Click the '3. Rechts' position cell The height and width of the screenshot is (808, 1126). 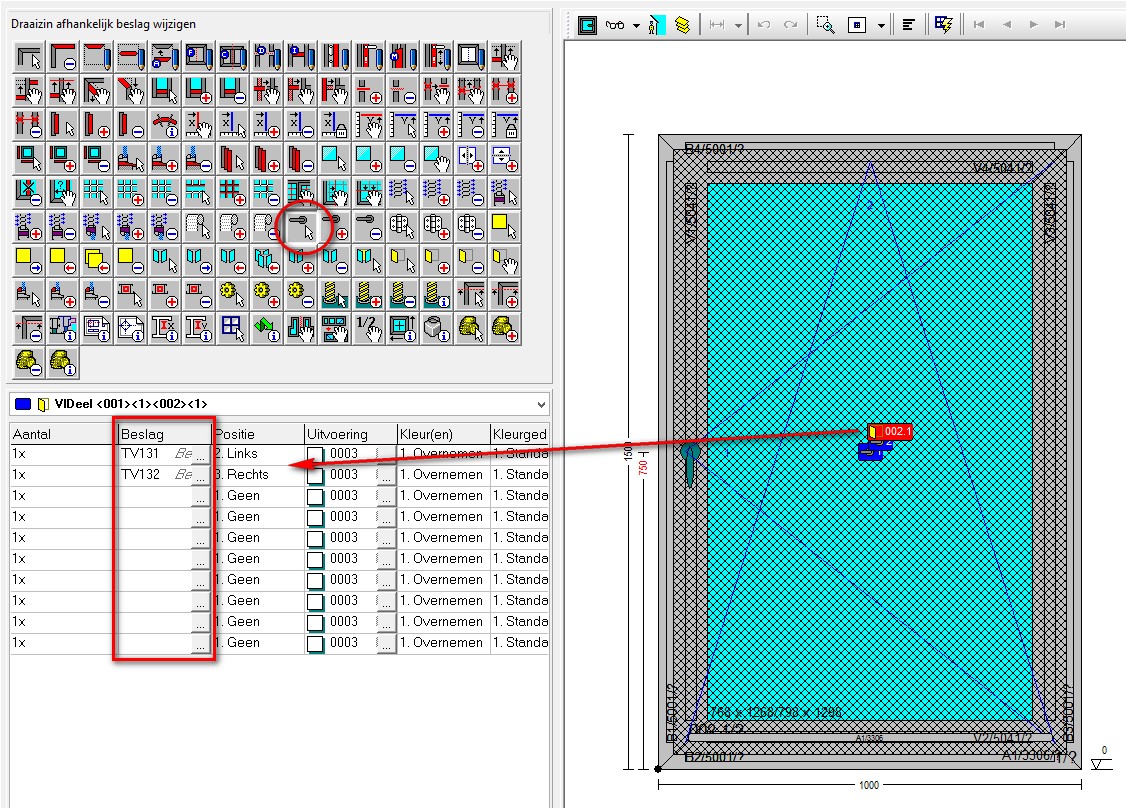pyautogui.click(x=259, y=475)
